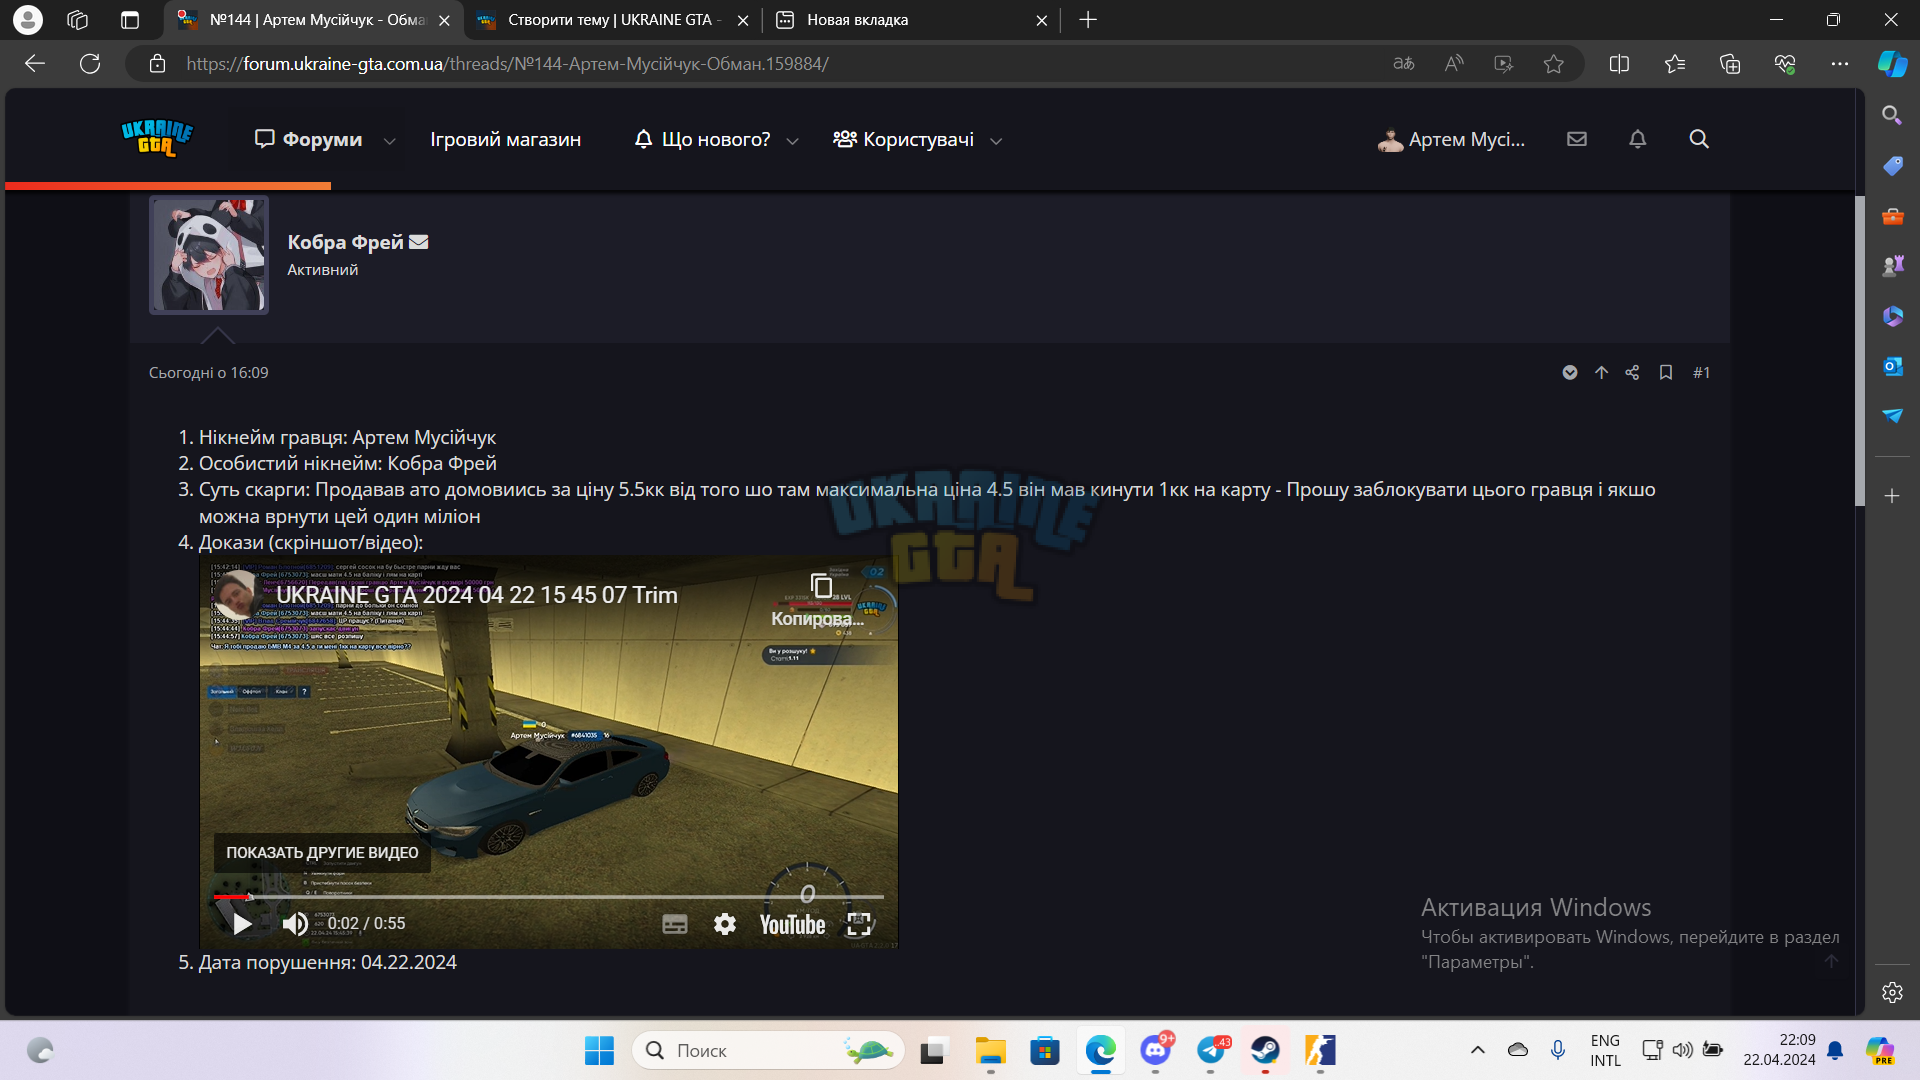The height and width of the screenshot is (1080, 1920).
Task: Expand the Форуми dropdown chevron
Action: click(390, 141)
